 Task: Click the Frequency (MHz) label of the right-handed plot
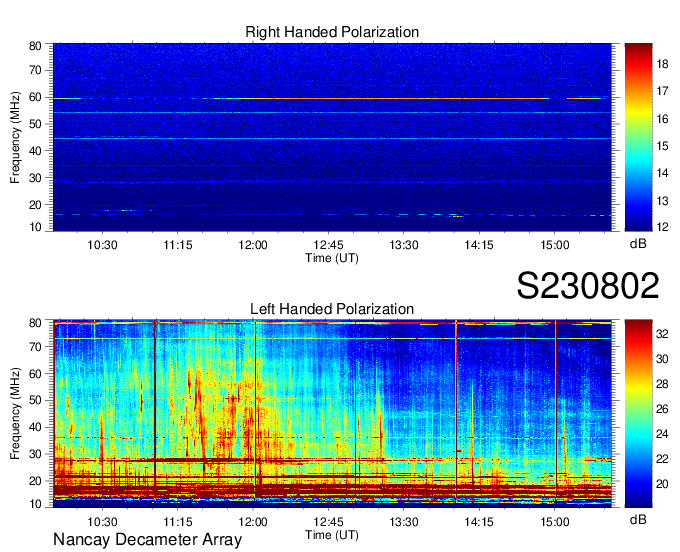click(15, 137)
